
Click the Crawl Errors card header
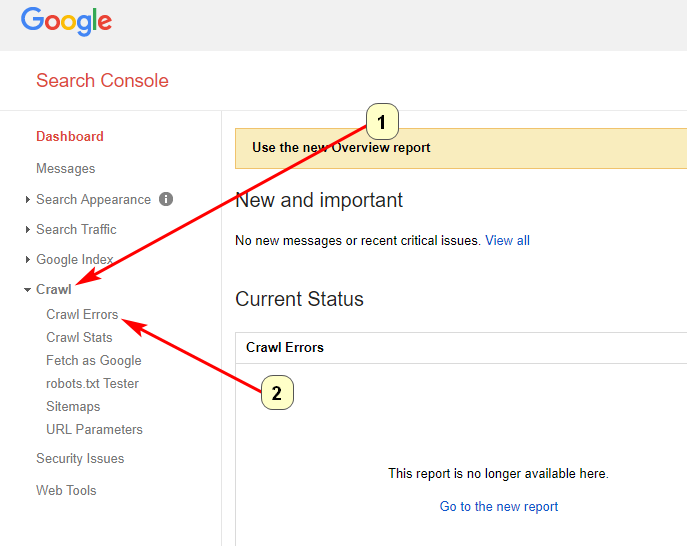461,347
